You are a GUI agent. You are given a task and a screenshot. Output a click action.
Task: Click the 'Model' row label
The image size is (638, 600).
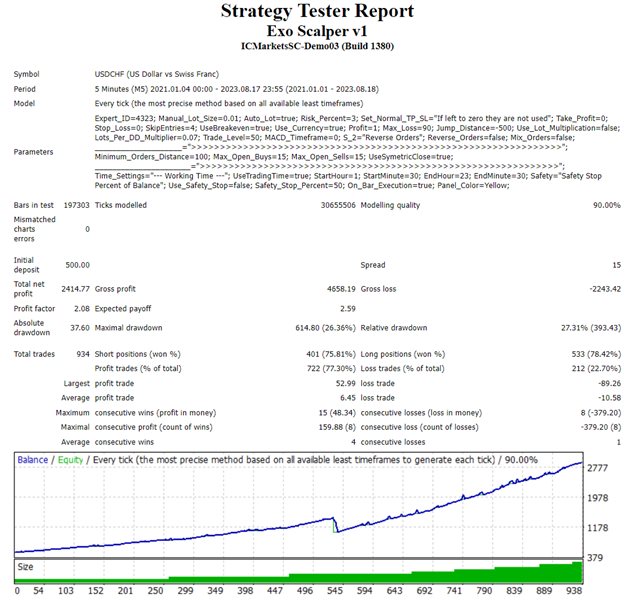click(x=24, y=103)
